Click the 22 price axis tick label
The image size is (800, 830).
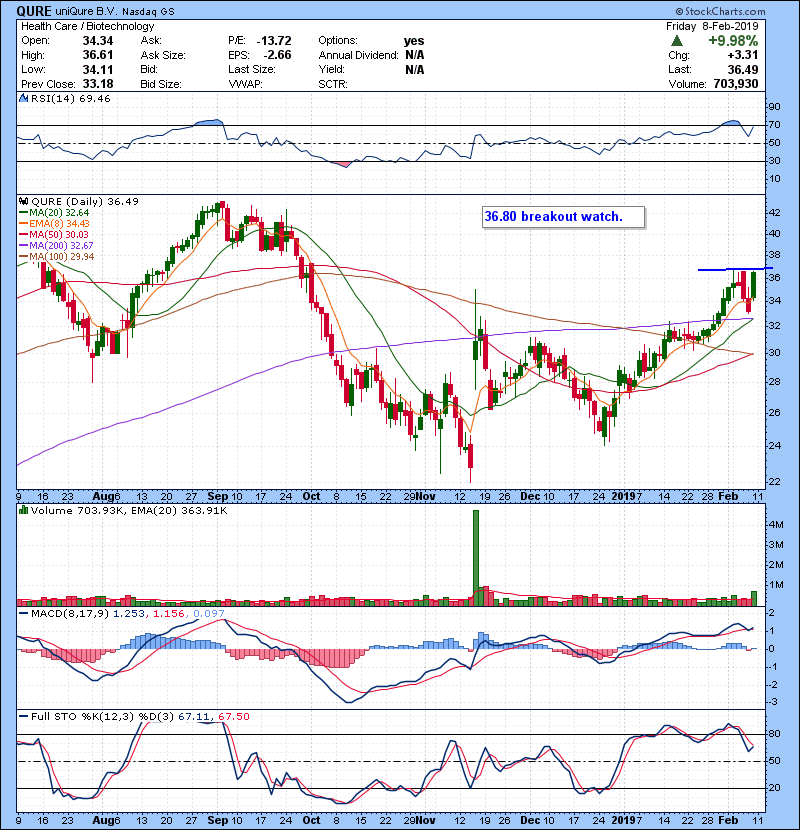(774, 482)
